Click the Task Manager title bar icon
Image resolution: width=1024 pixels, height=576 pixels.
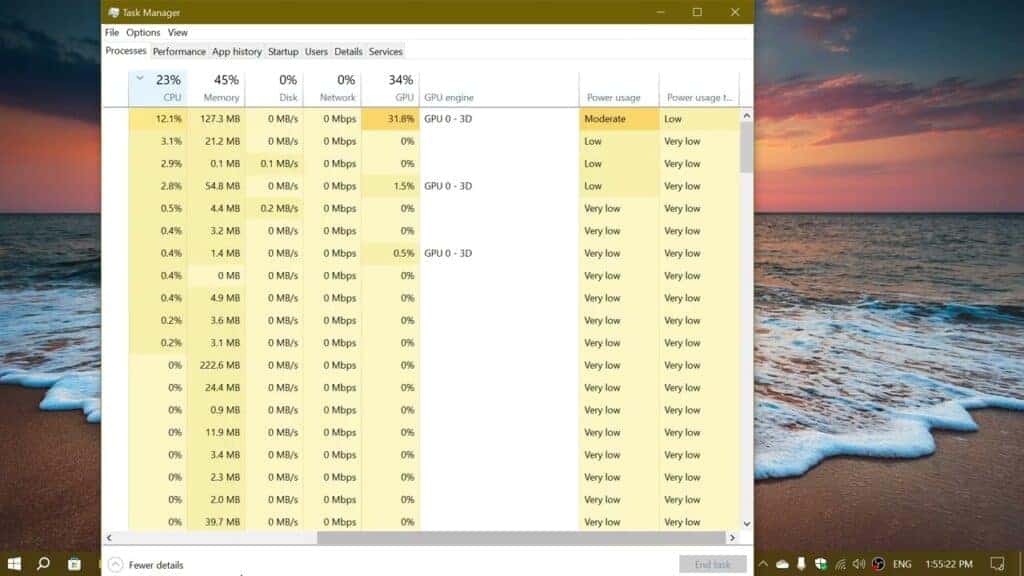(x=114, y=12)
